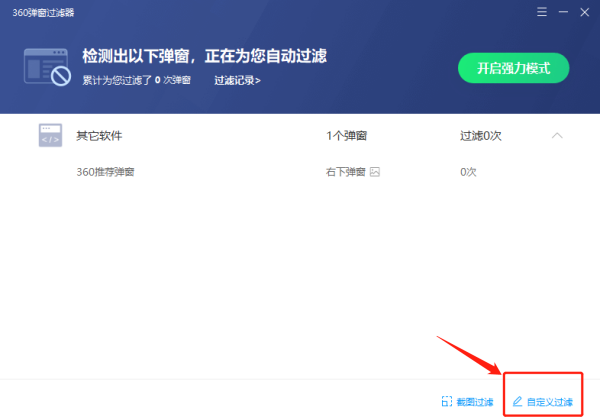
Task: Open 截图过滤 screenshot filter
Action: click(468, 402)
